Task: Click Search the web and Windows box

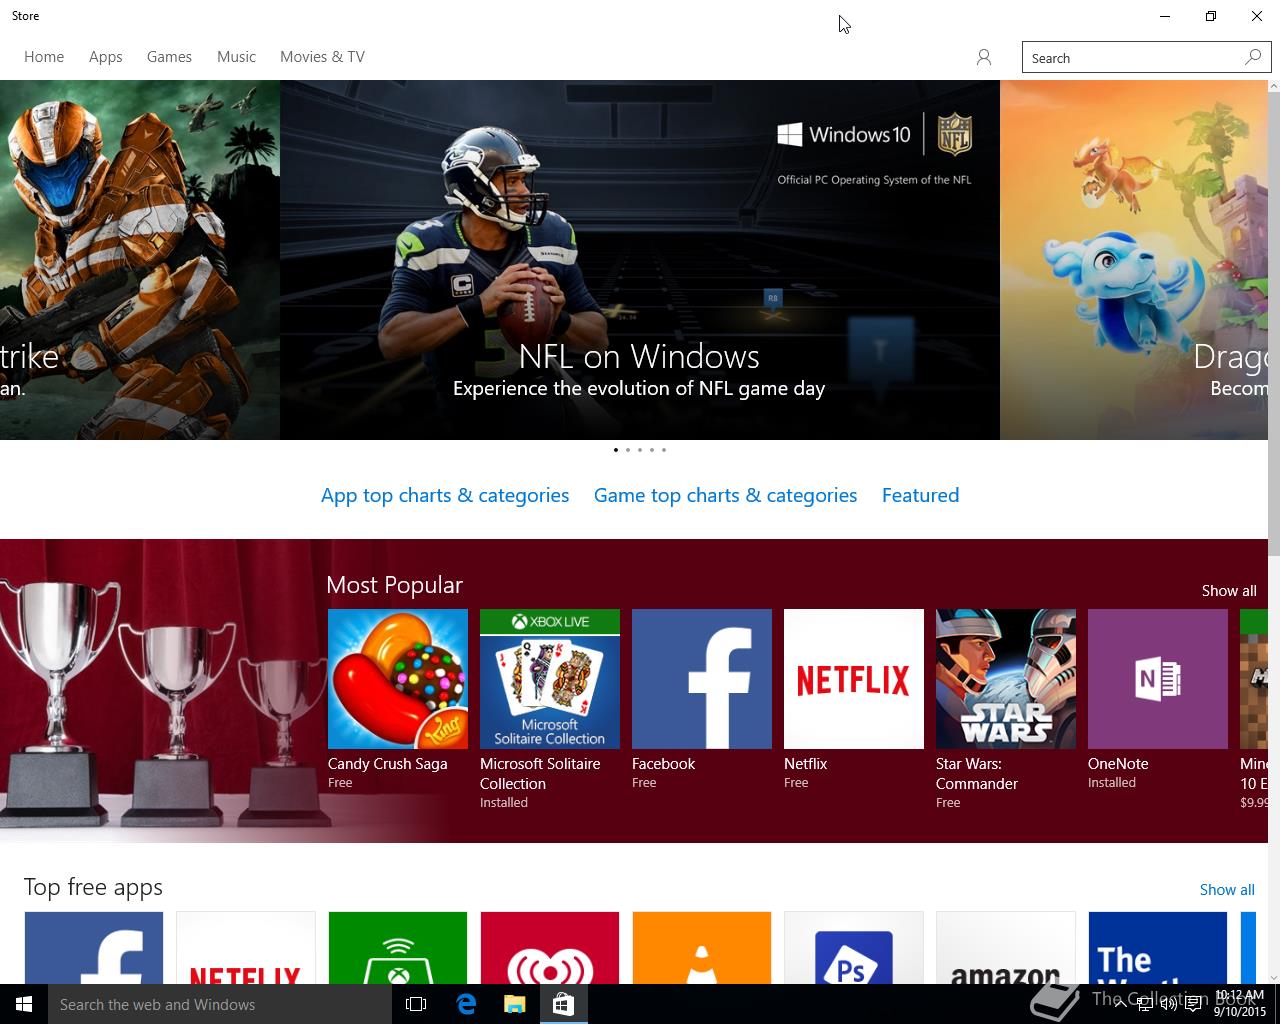Action: point(220,1004)
